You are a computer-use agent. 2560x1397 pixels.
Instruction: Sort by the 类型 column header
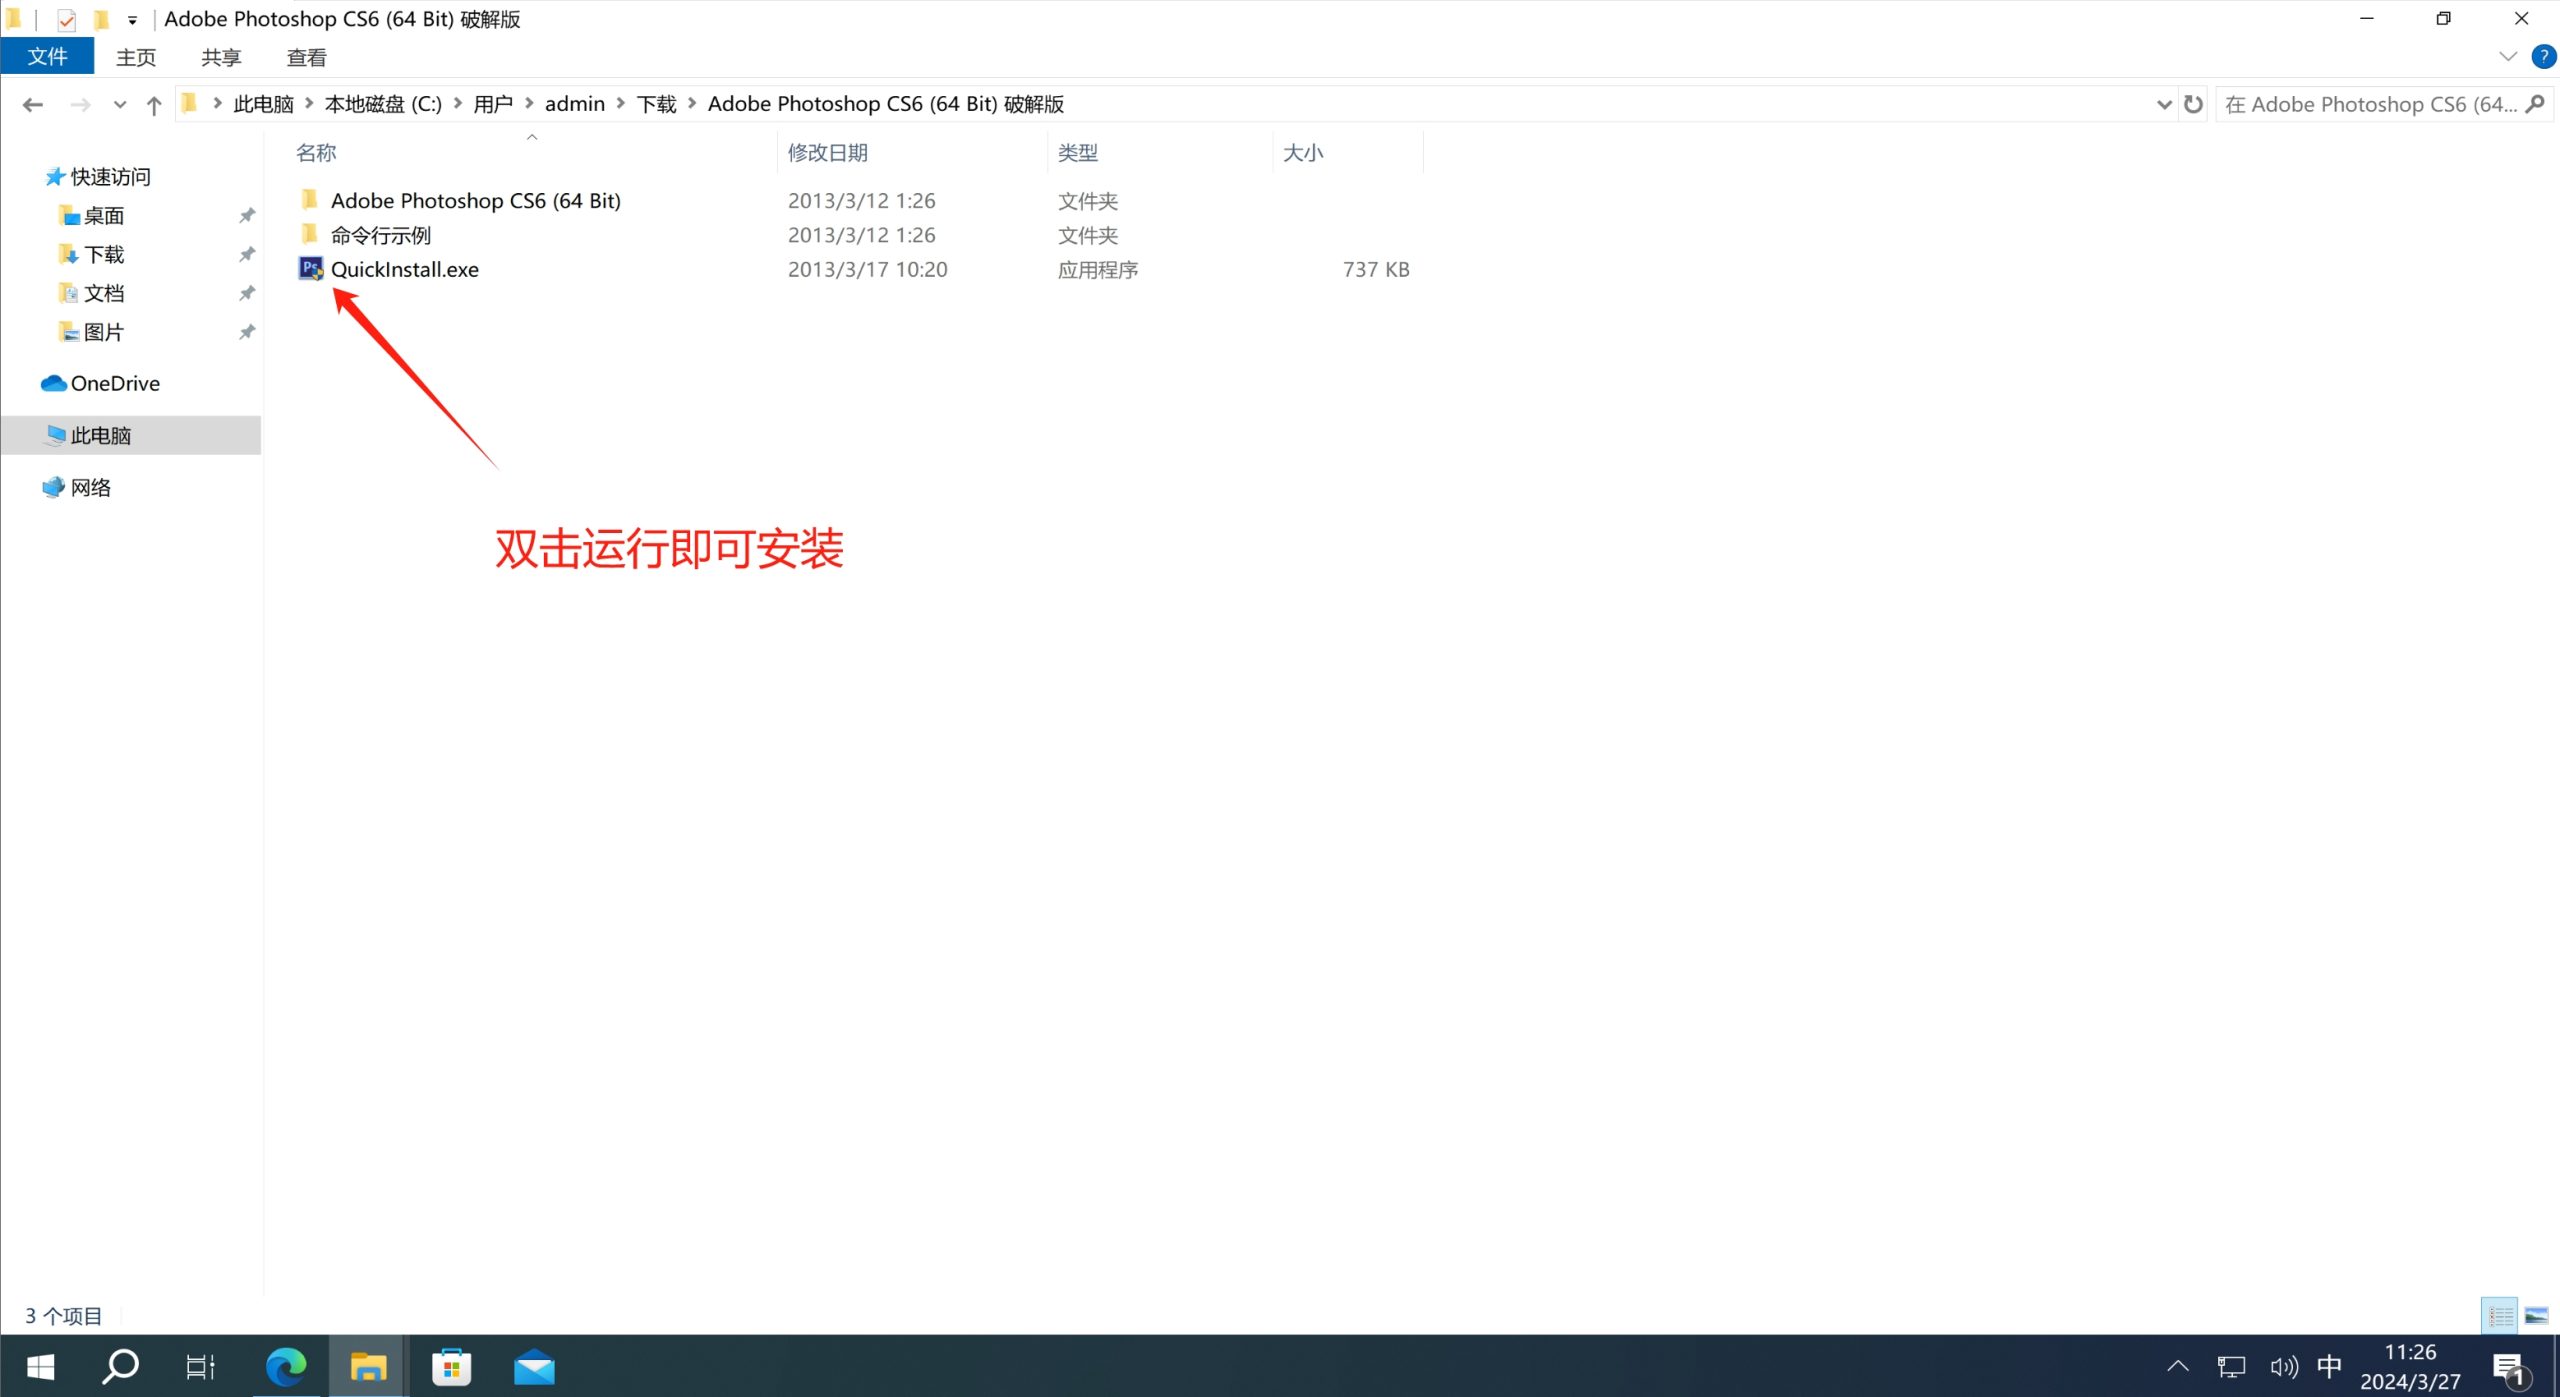pos(1077,153)
